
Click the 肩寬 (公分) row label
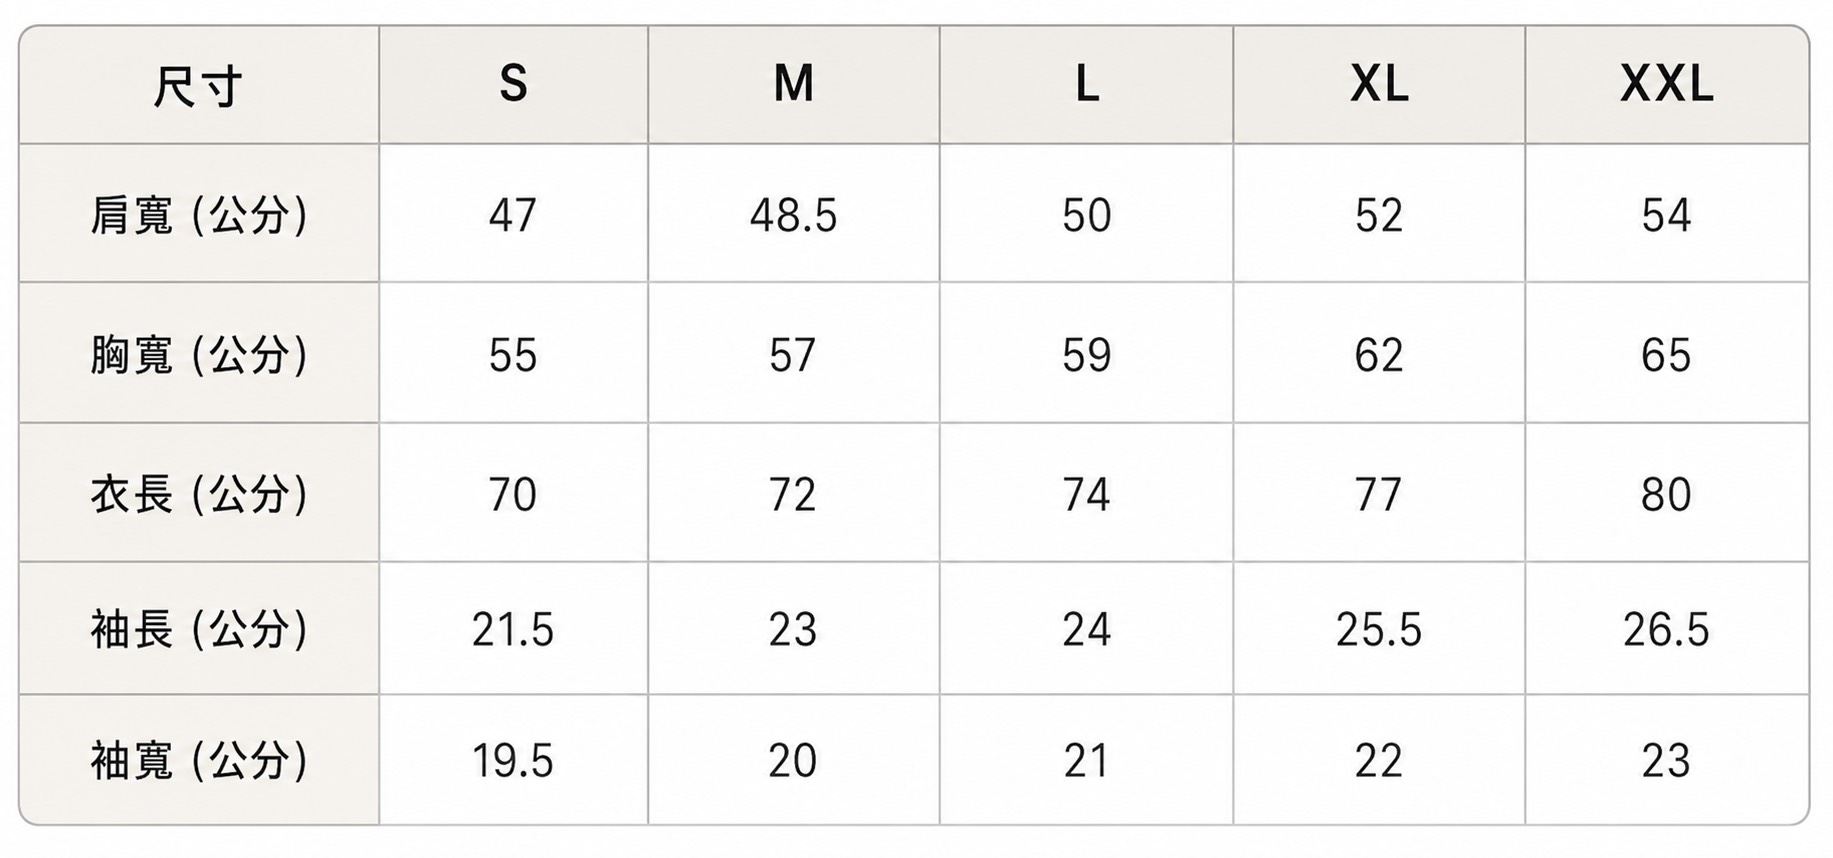point(199,213)
